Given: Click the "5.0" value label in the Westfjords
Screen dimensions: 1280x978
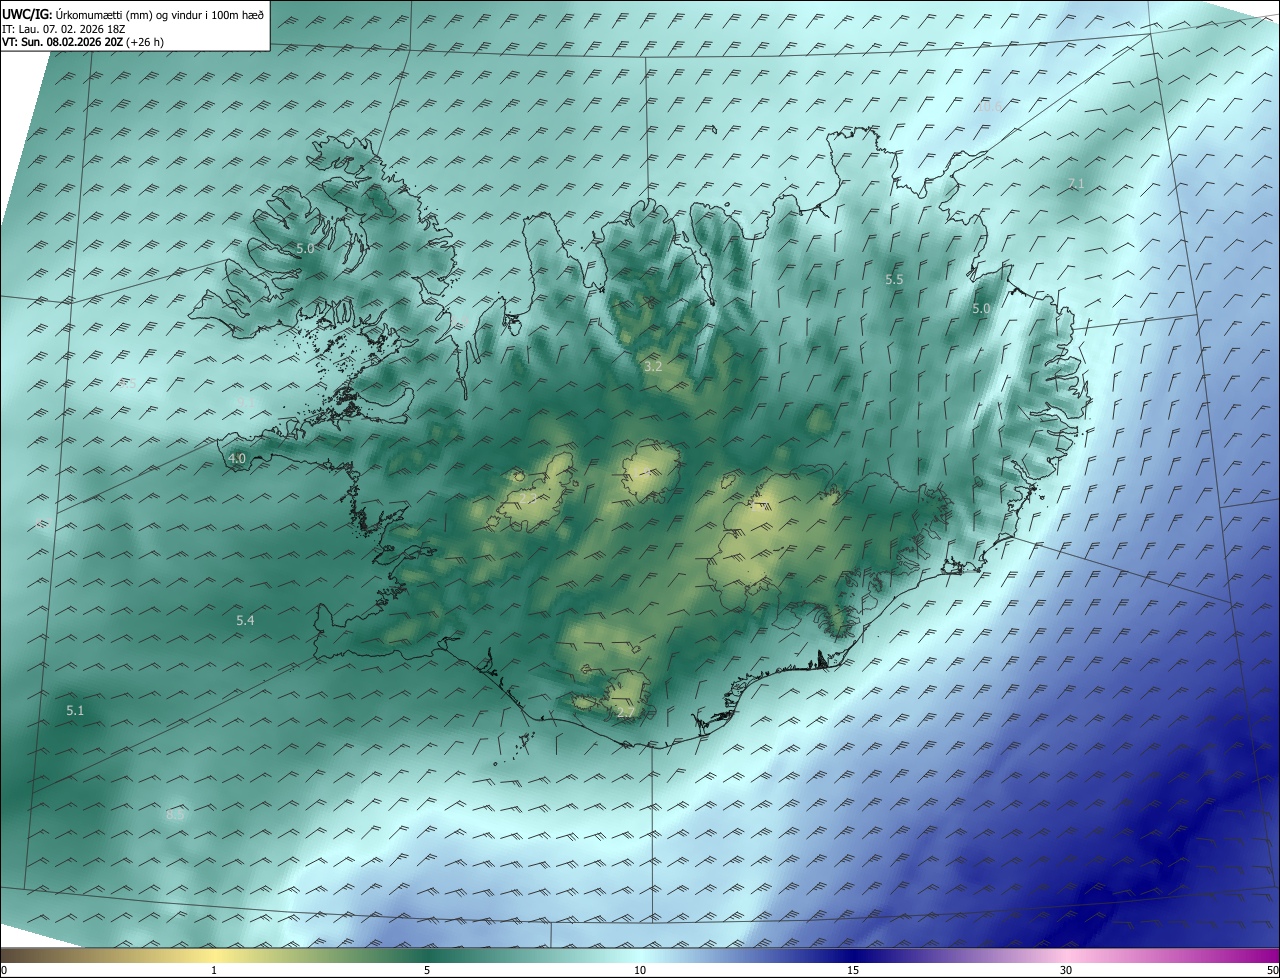Looking at the screenshot, I should pos(305,248).
